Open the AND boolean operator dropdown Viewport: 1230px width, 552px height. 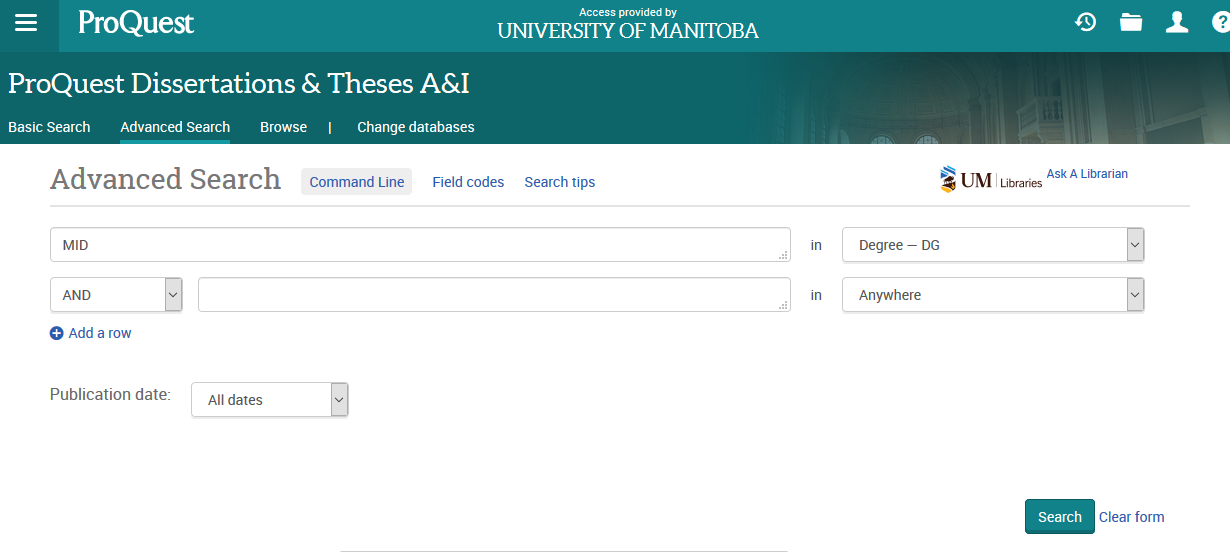coord(116,295)
